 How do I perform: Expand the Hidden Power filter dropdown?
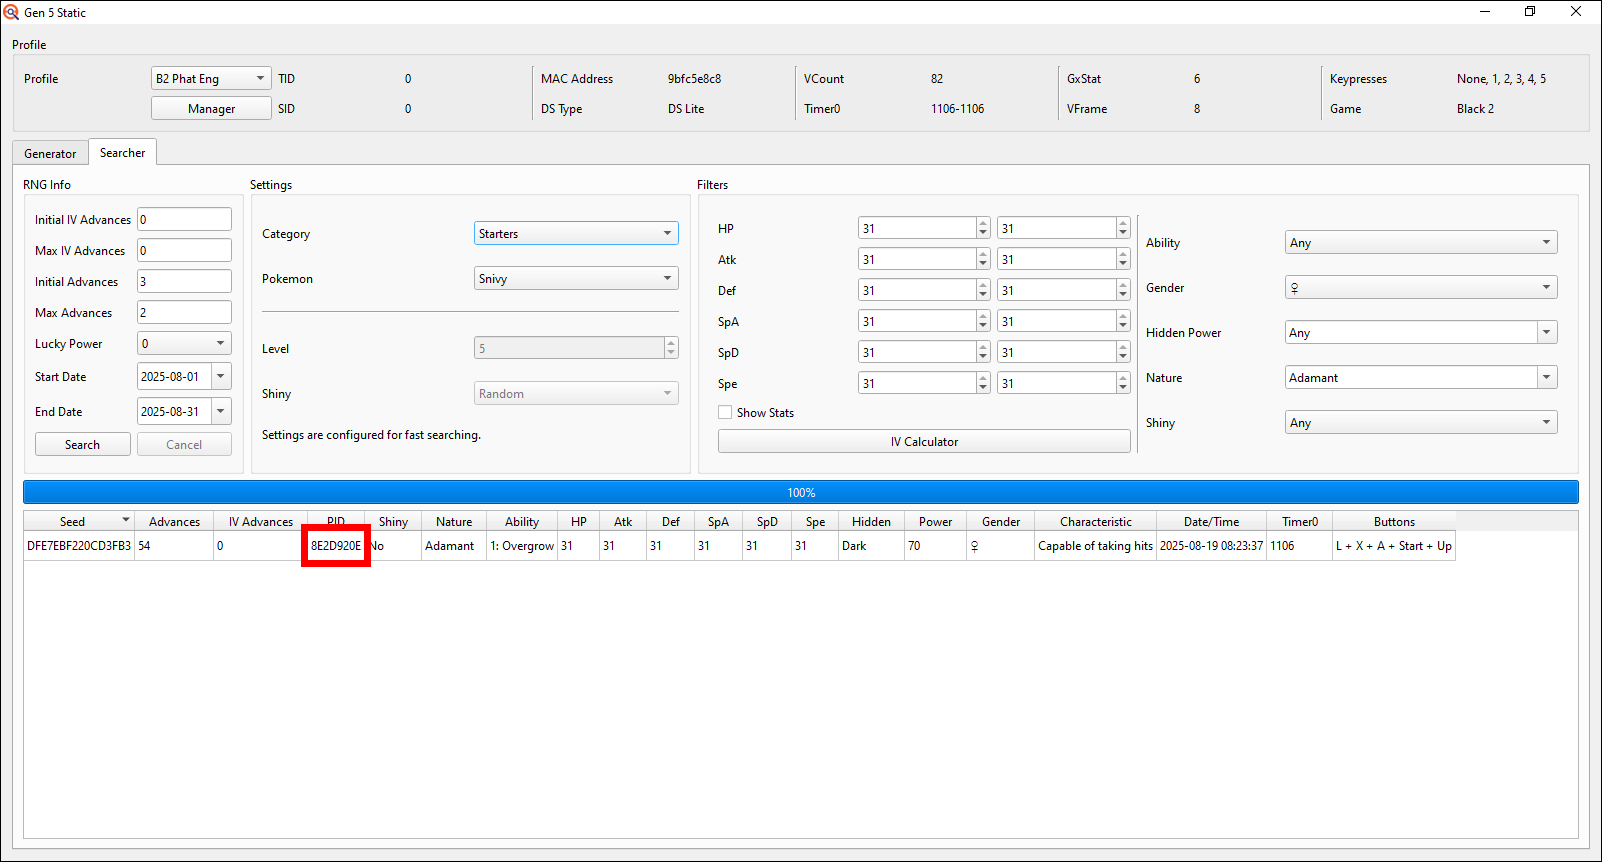(1547, 332)
